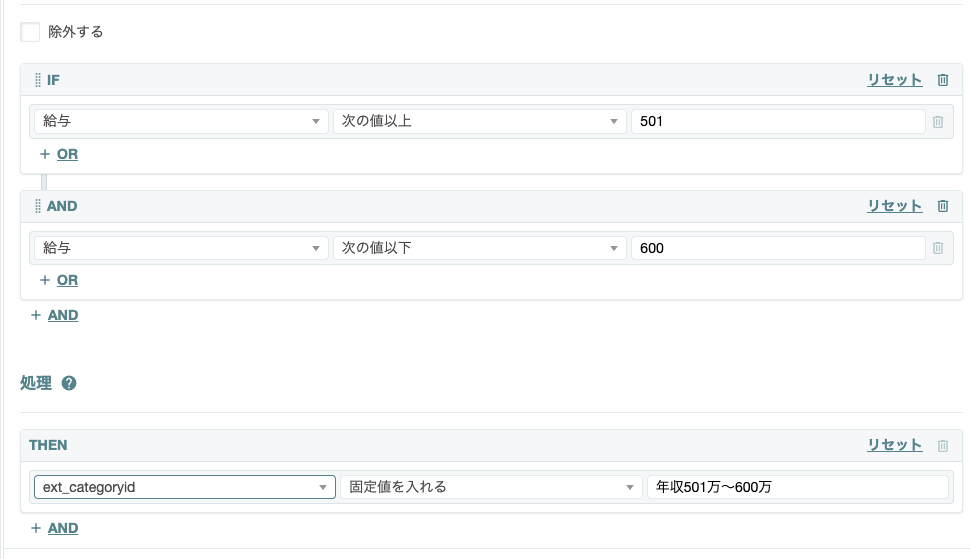This screenshot has width=970, height=559.
Task: Focus the value field containing 600
Action: point(778,248)
